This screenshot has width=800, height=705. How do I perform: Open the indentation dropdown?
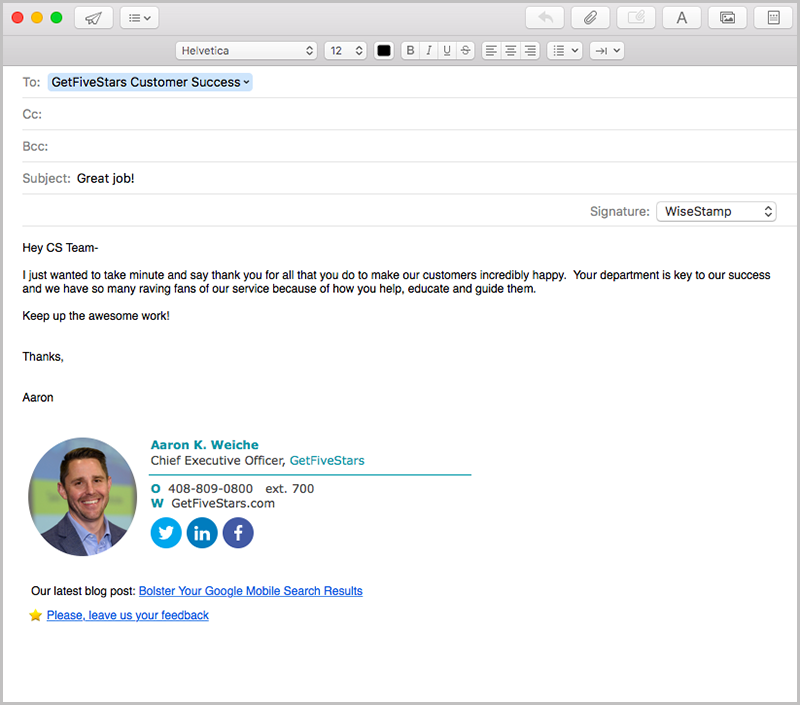[x=607, y=51]
